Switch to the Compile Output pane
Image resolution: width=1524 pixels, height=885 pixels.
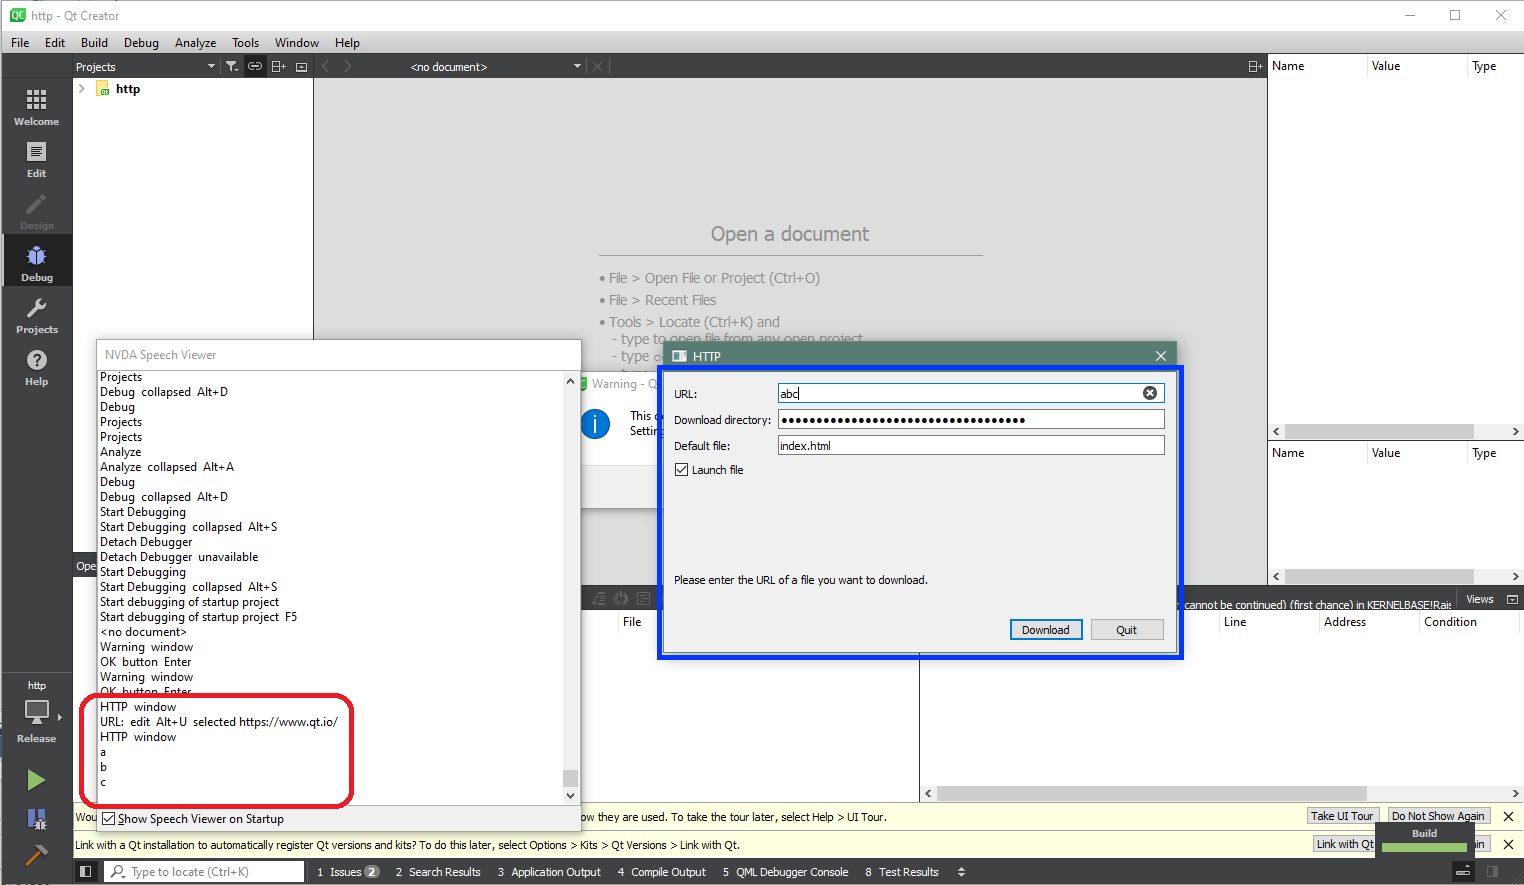pyautogui.click(x=661, y=872)
